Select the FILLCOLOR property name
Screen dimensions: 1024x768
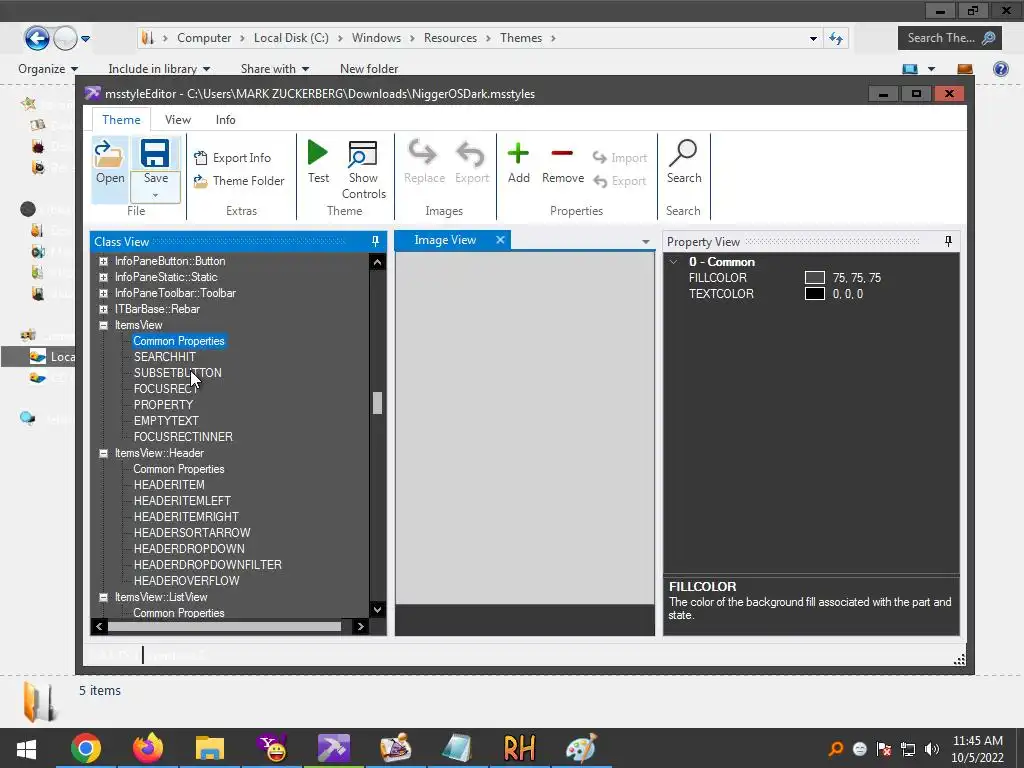[718, 278]
